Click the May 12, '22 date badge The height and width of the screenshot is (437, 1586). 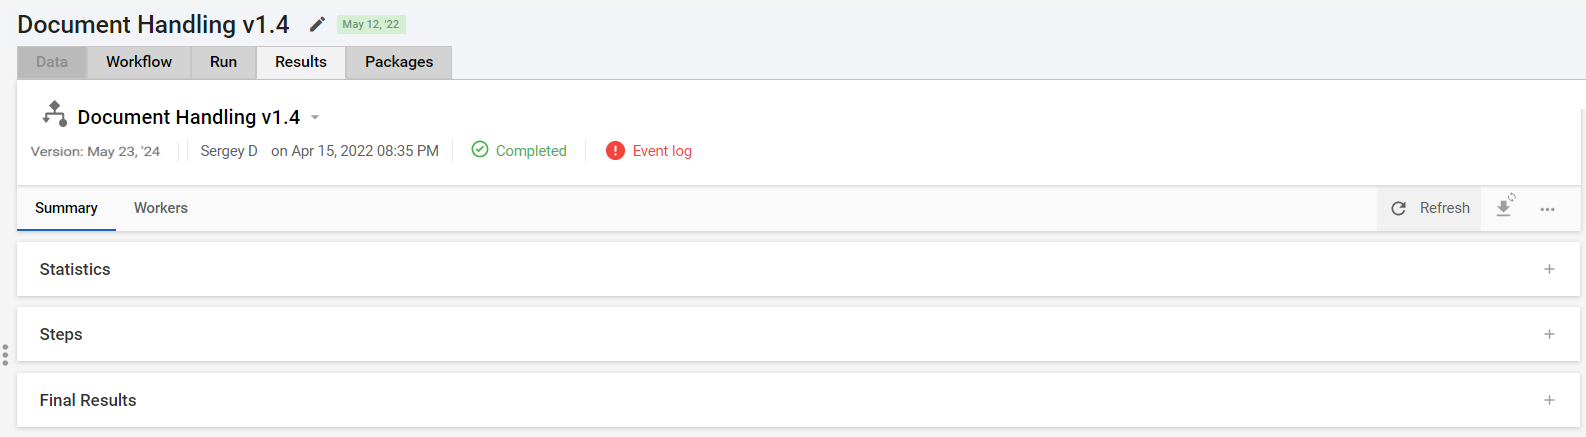click(x=371, y=24)
